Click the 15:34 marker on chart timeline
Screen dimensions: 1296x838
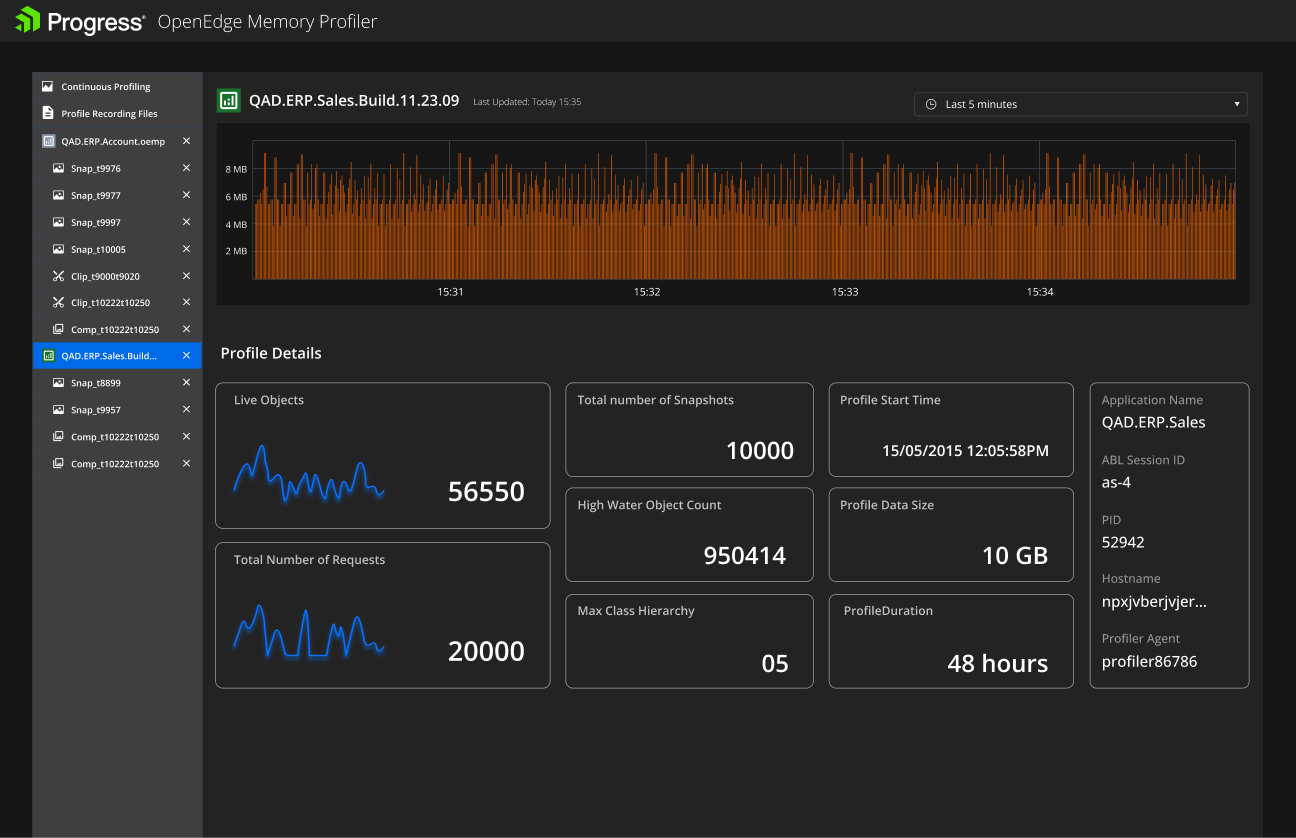(1040, 292)
